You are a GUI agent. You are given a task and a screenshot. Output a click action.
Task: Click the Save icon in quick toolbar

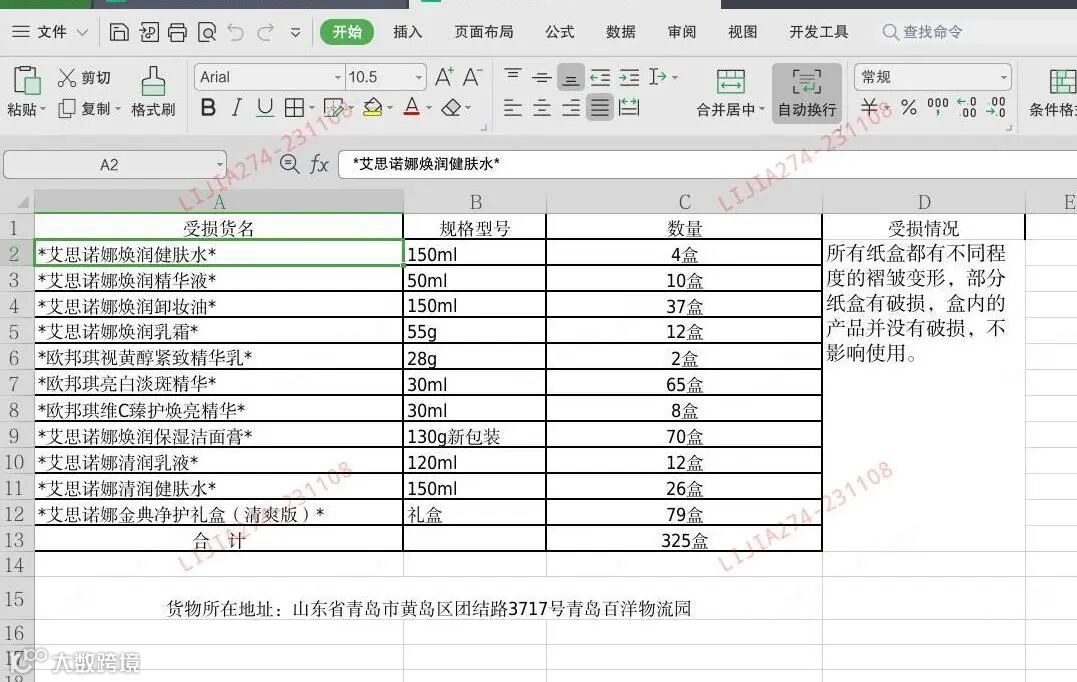pos(119,32)
